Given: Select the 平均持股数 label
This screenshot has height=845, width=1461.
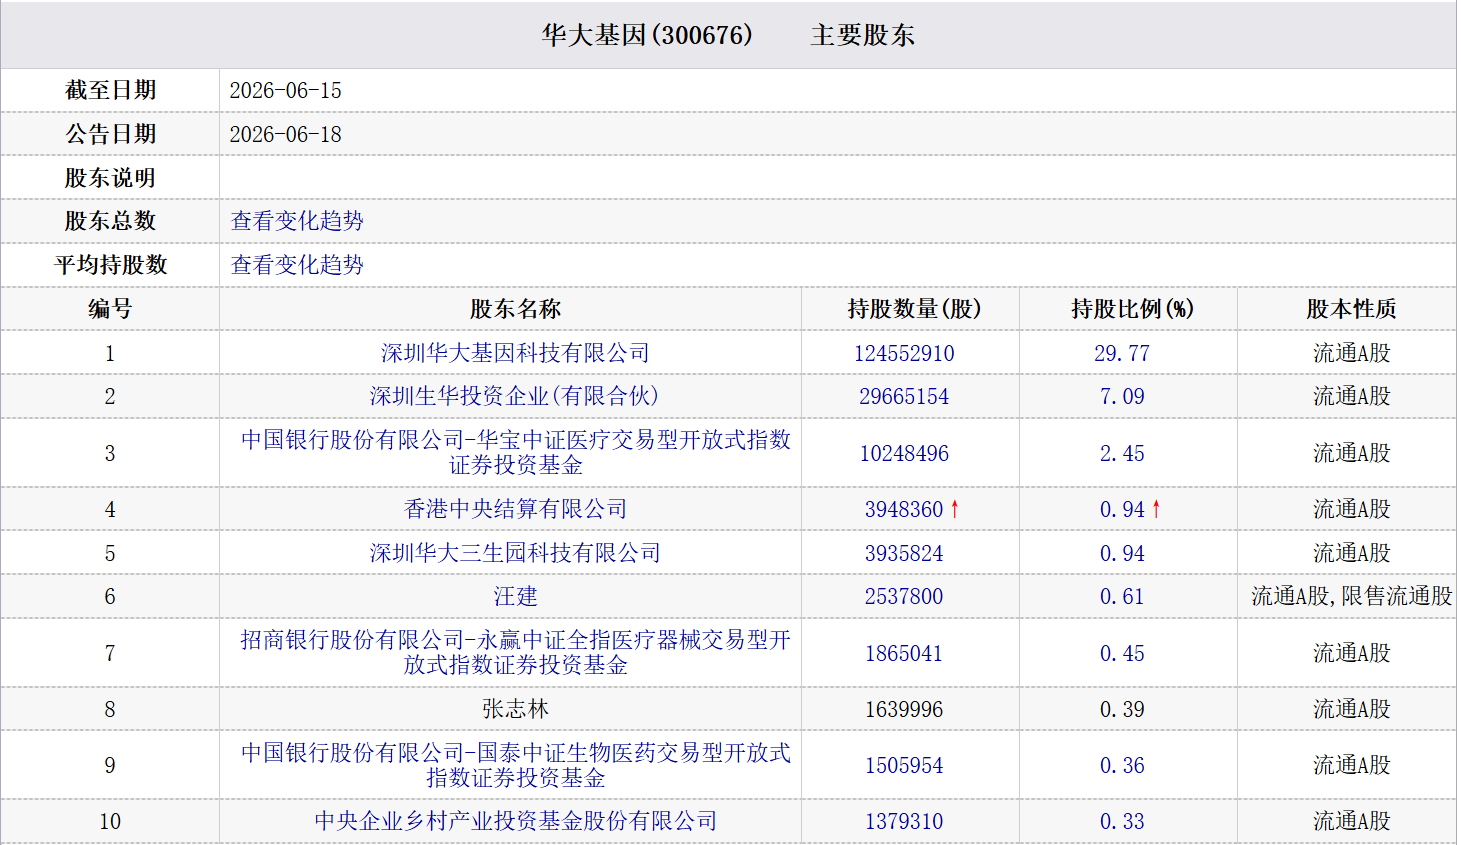Looking at the screenshot, I should 110,265.
